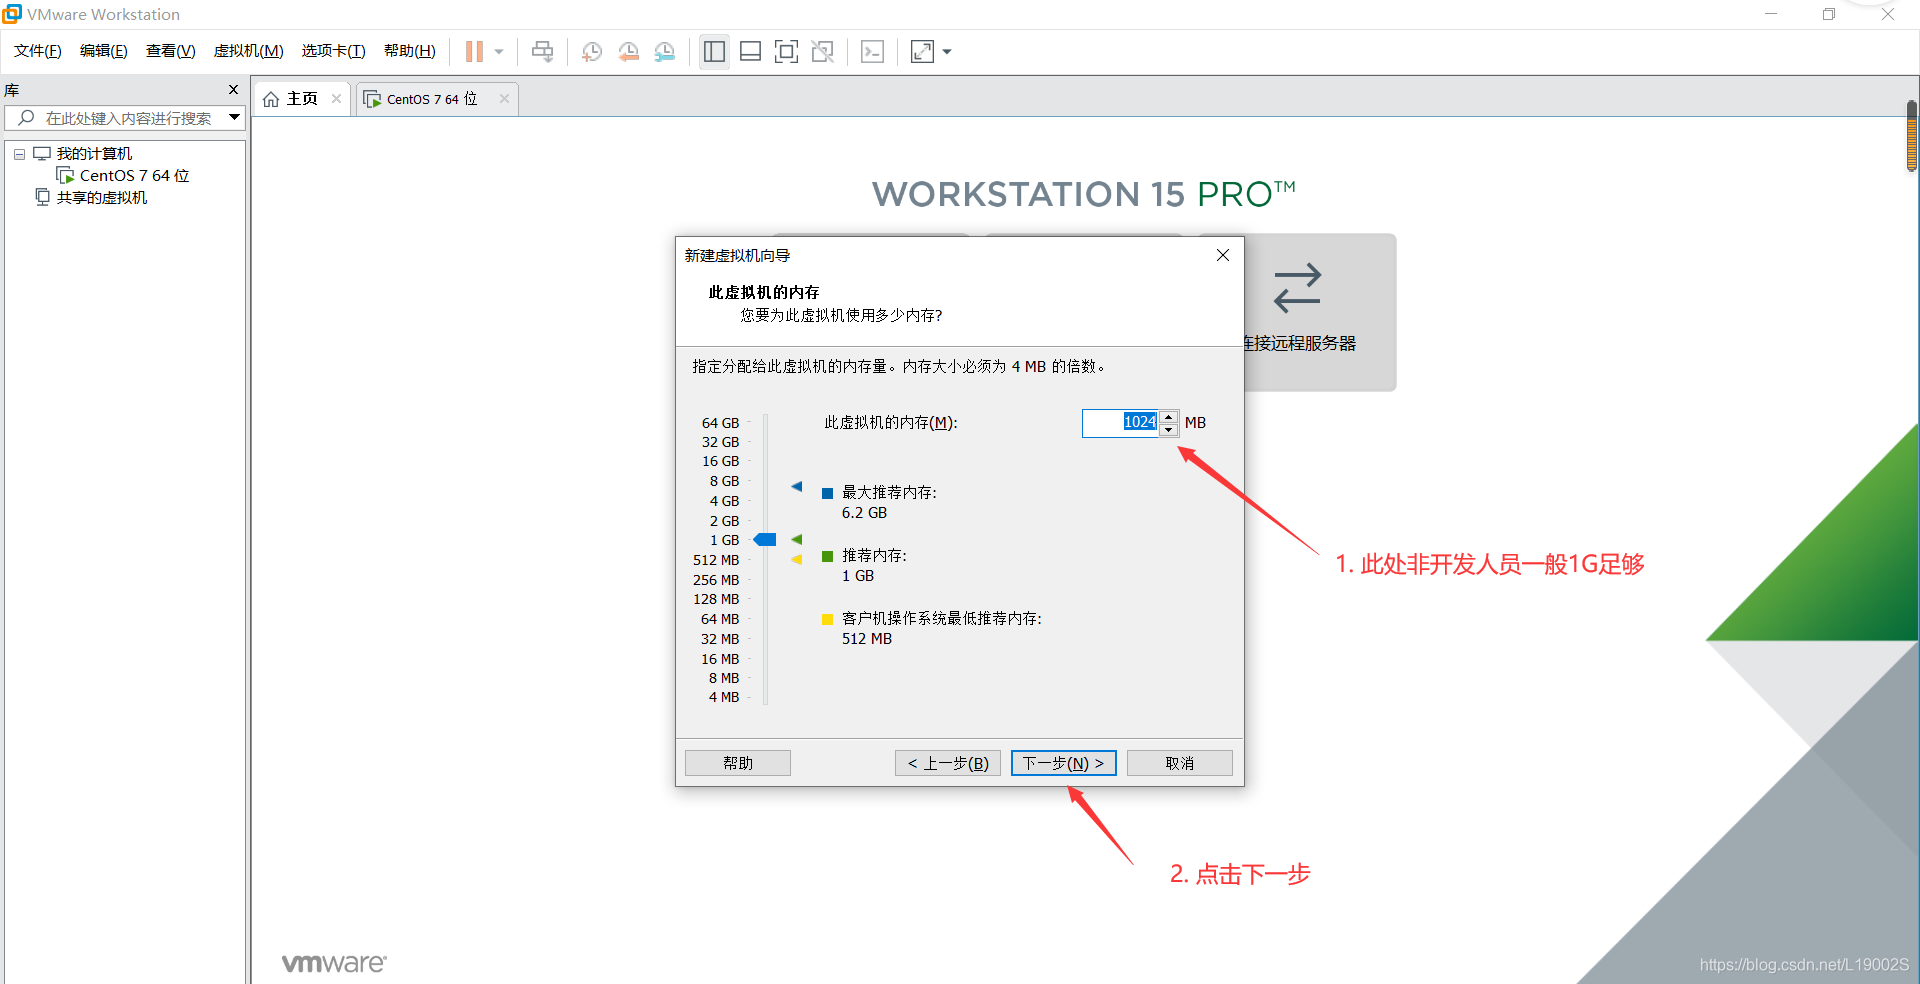The height and width of the screenshot is (984, 1920).
Task: Switch to the 主页 tab
Action: coord(302,99)
